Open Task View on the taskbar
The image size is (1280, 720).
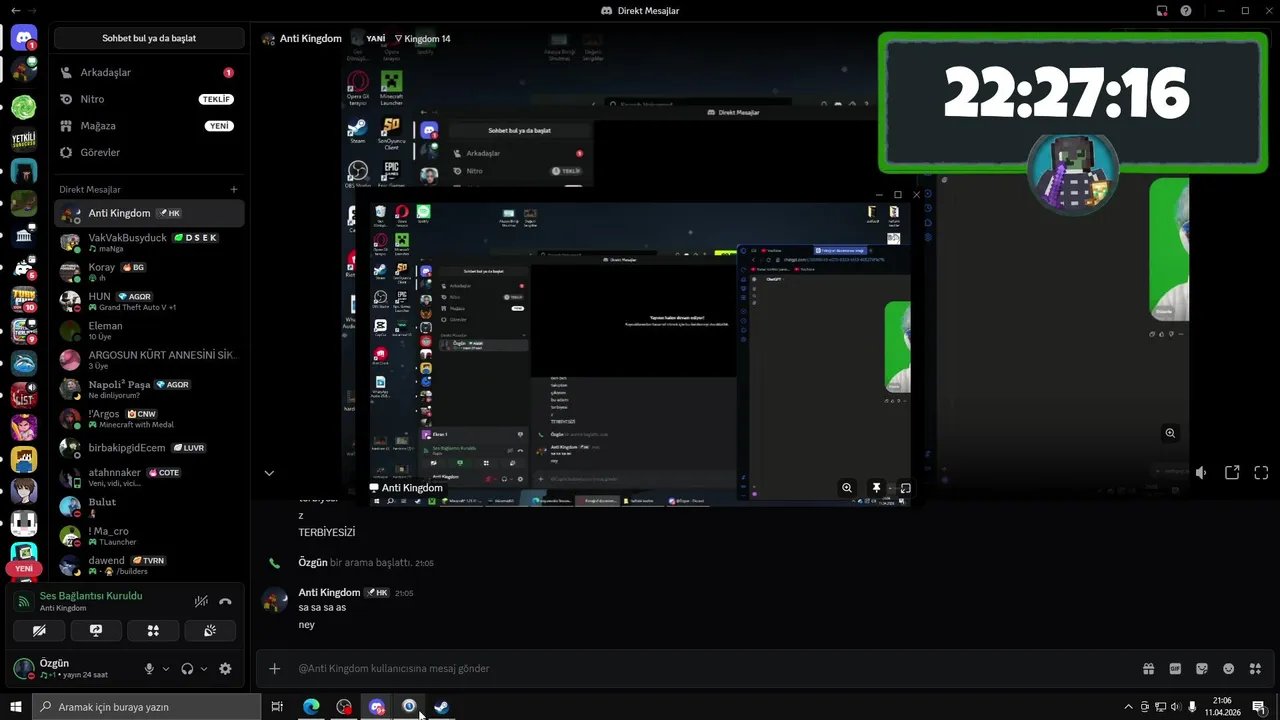(277, 707)
